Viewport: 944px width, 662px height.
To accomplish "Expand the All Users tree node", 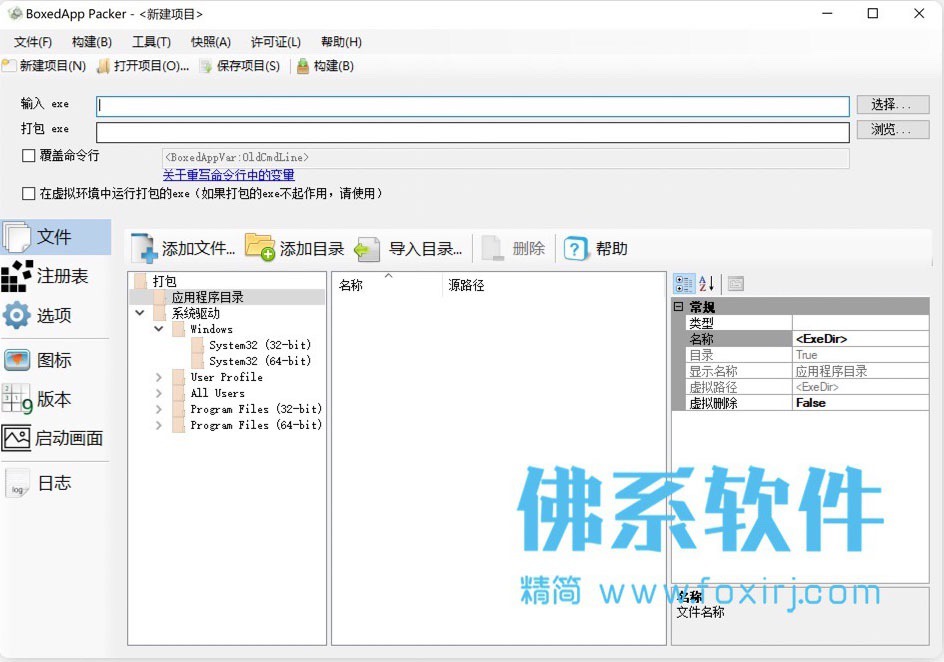I will 159,393.
